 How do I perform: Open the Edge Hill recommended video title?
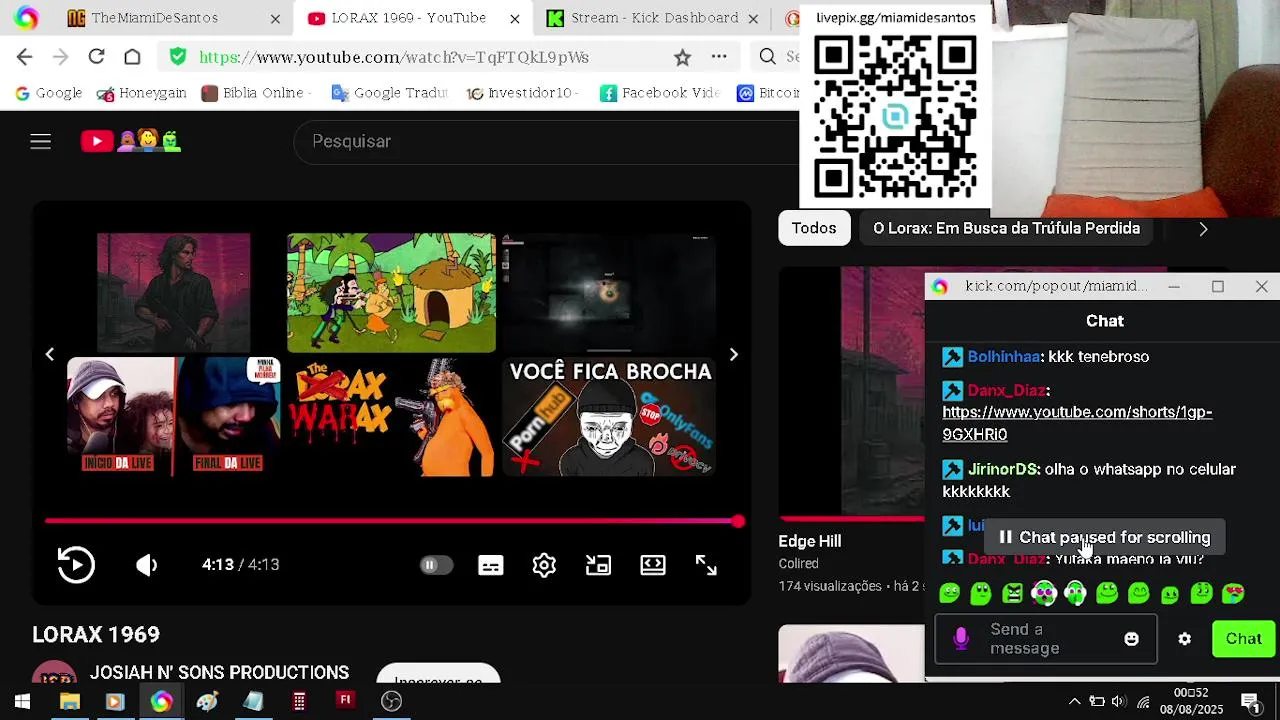810,541
